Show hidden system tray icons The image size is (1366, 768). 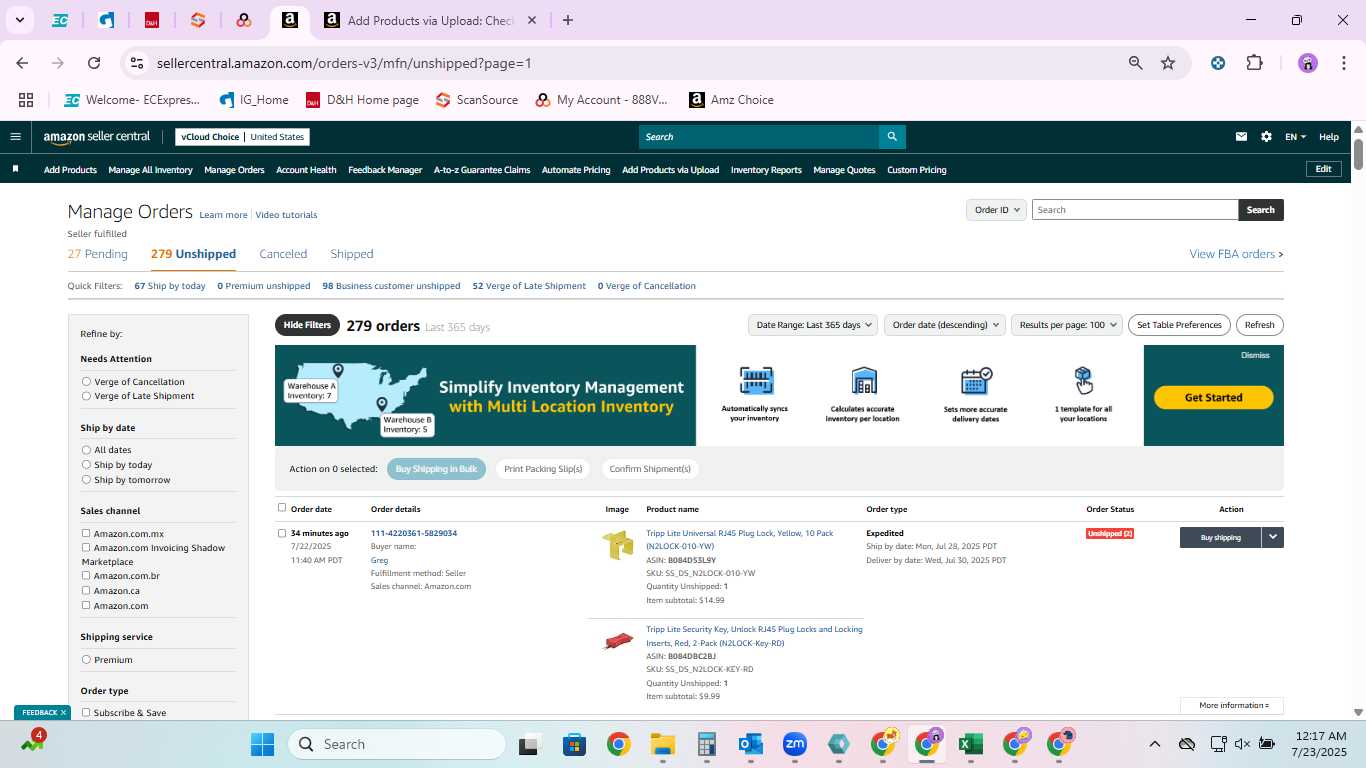[x=1154, y=744]
